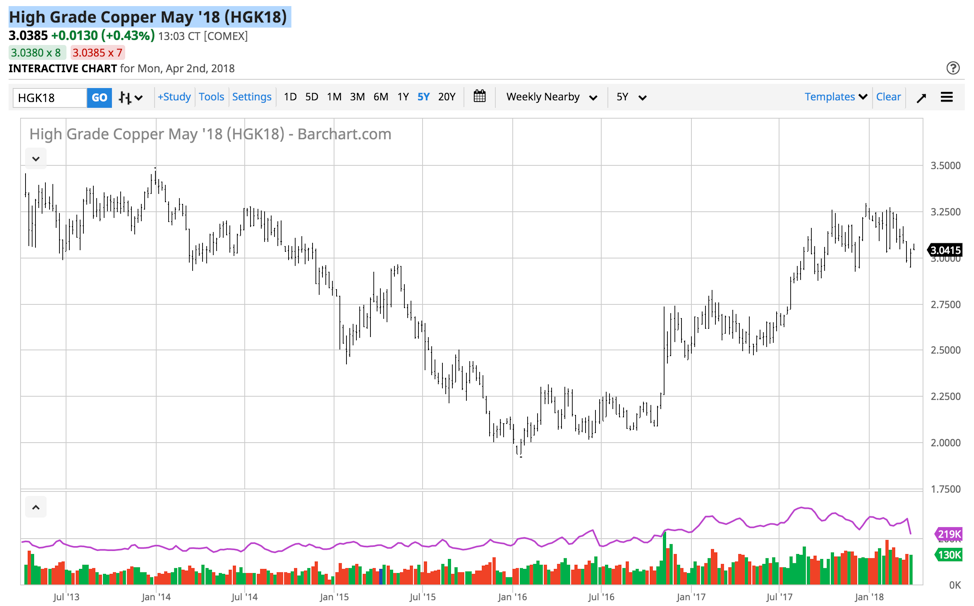Open chart studies with the +Study icon
The image size is (974, 606).
tap(176, 96)
